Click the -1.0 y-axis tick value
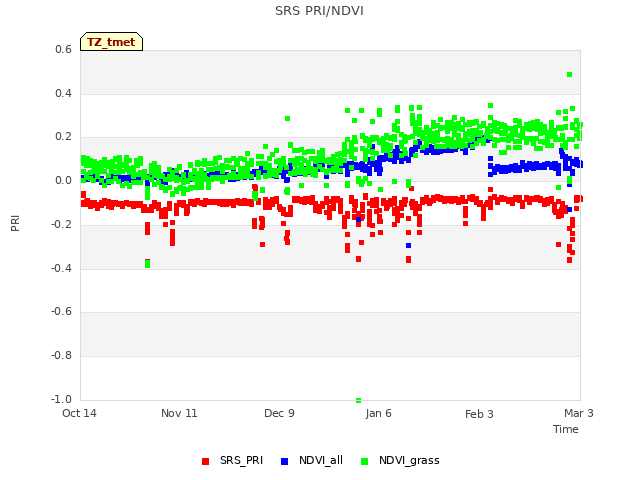This screenshot has width=640, height=480. click(x=61, y=399)
